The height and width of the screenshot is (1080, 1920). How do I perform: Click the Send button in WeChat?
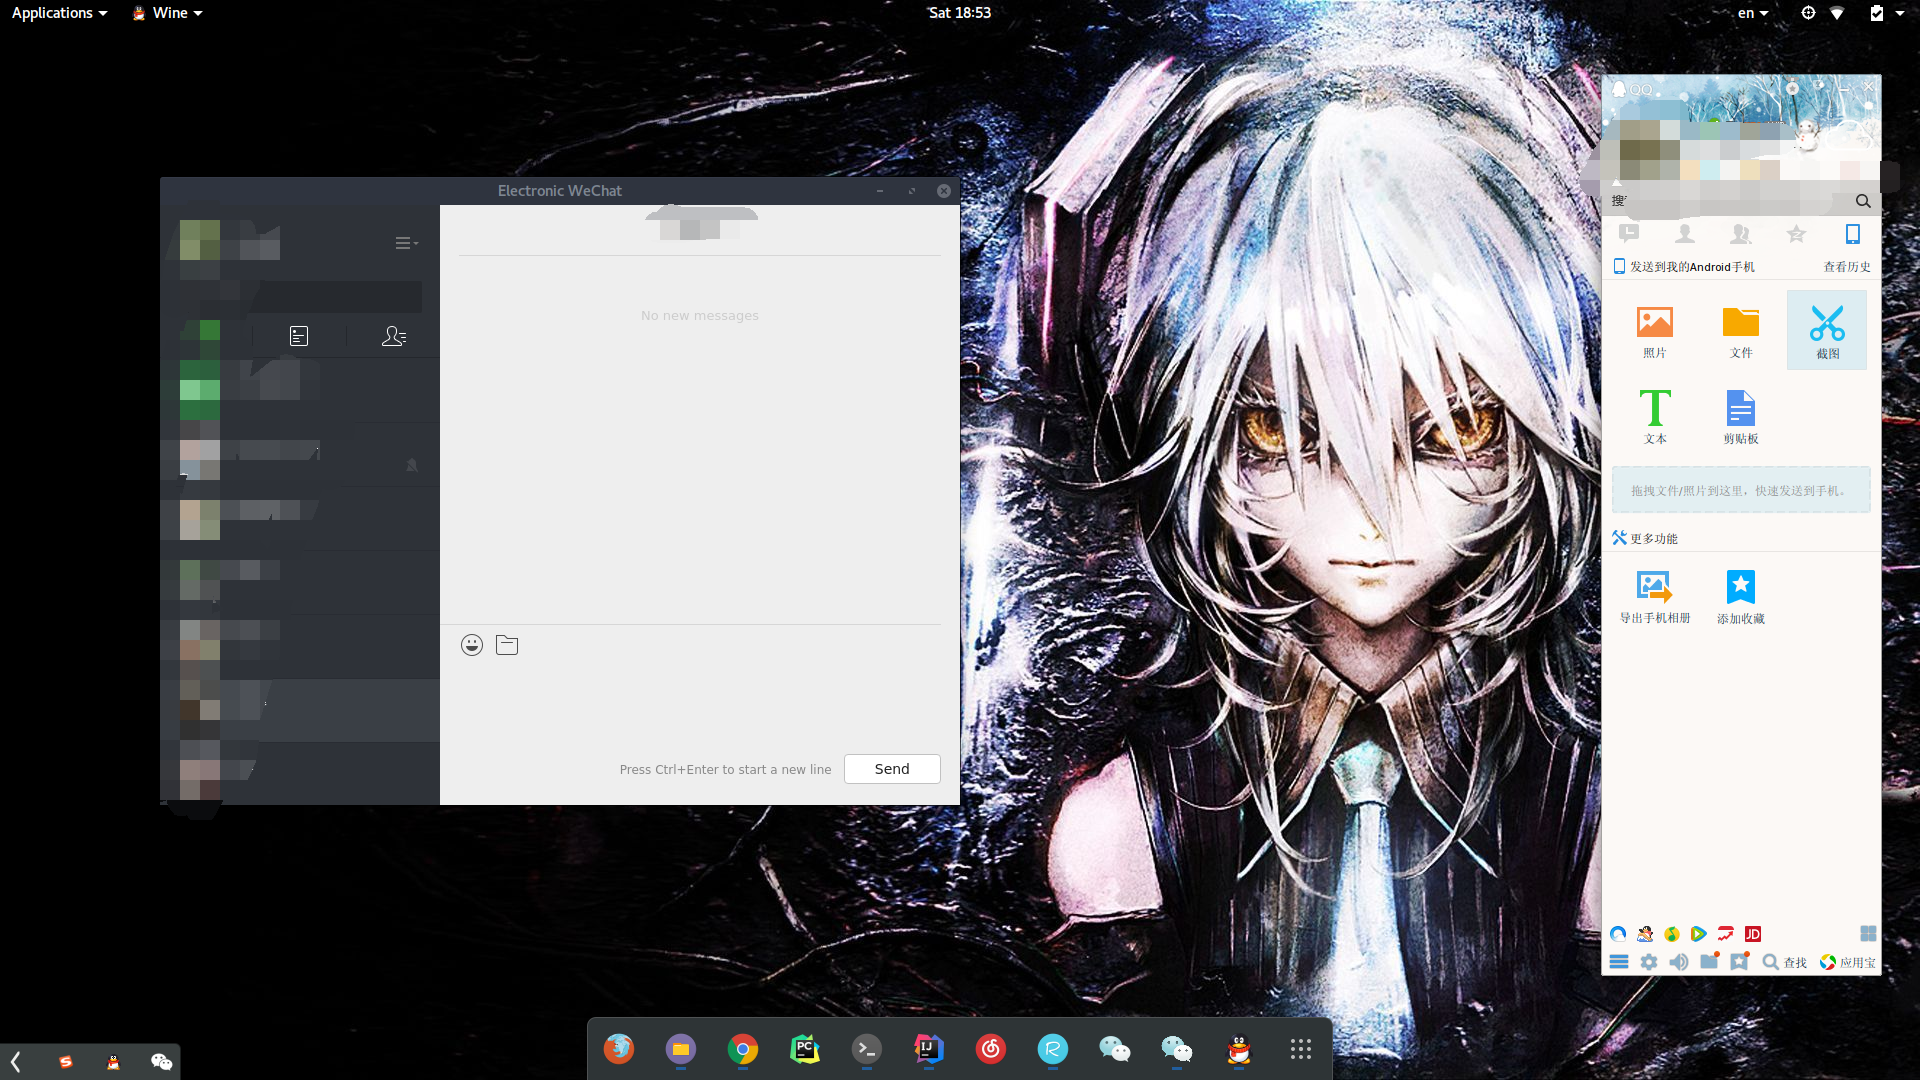tap(892, 769)
